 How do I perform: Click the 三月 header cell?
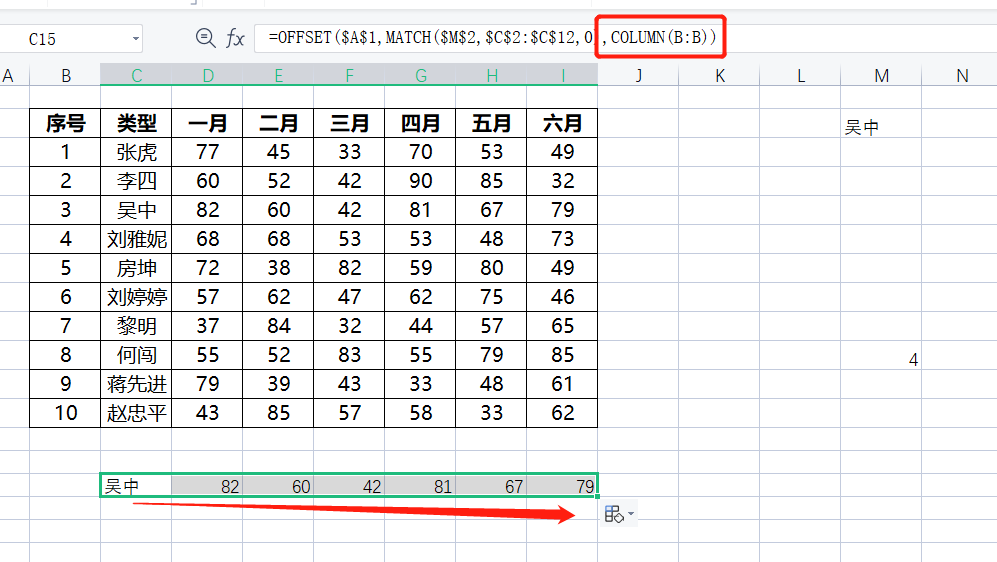click(349, 123)
